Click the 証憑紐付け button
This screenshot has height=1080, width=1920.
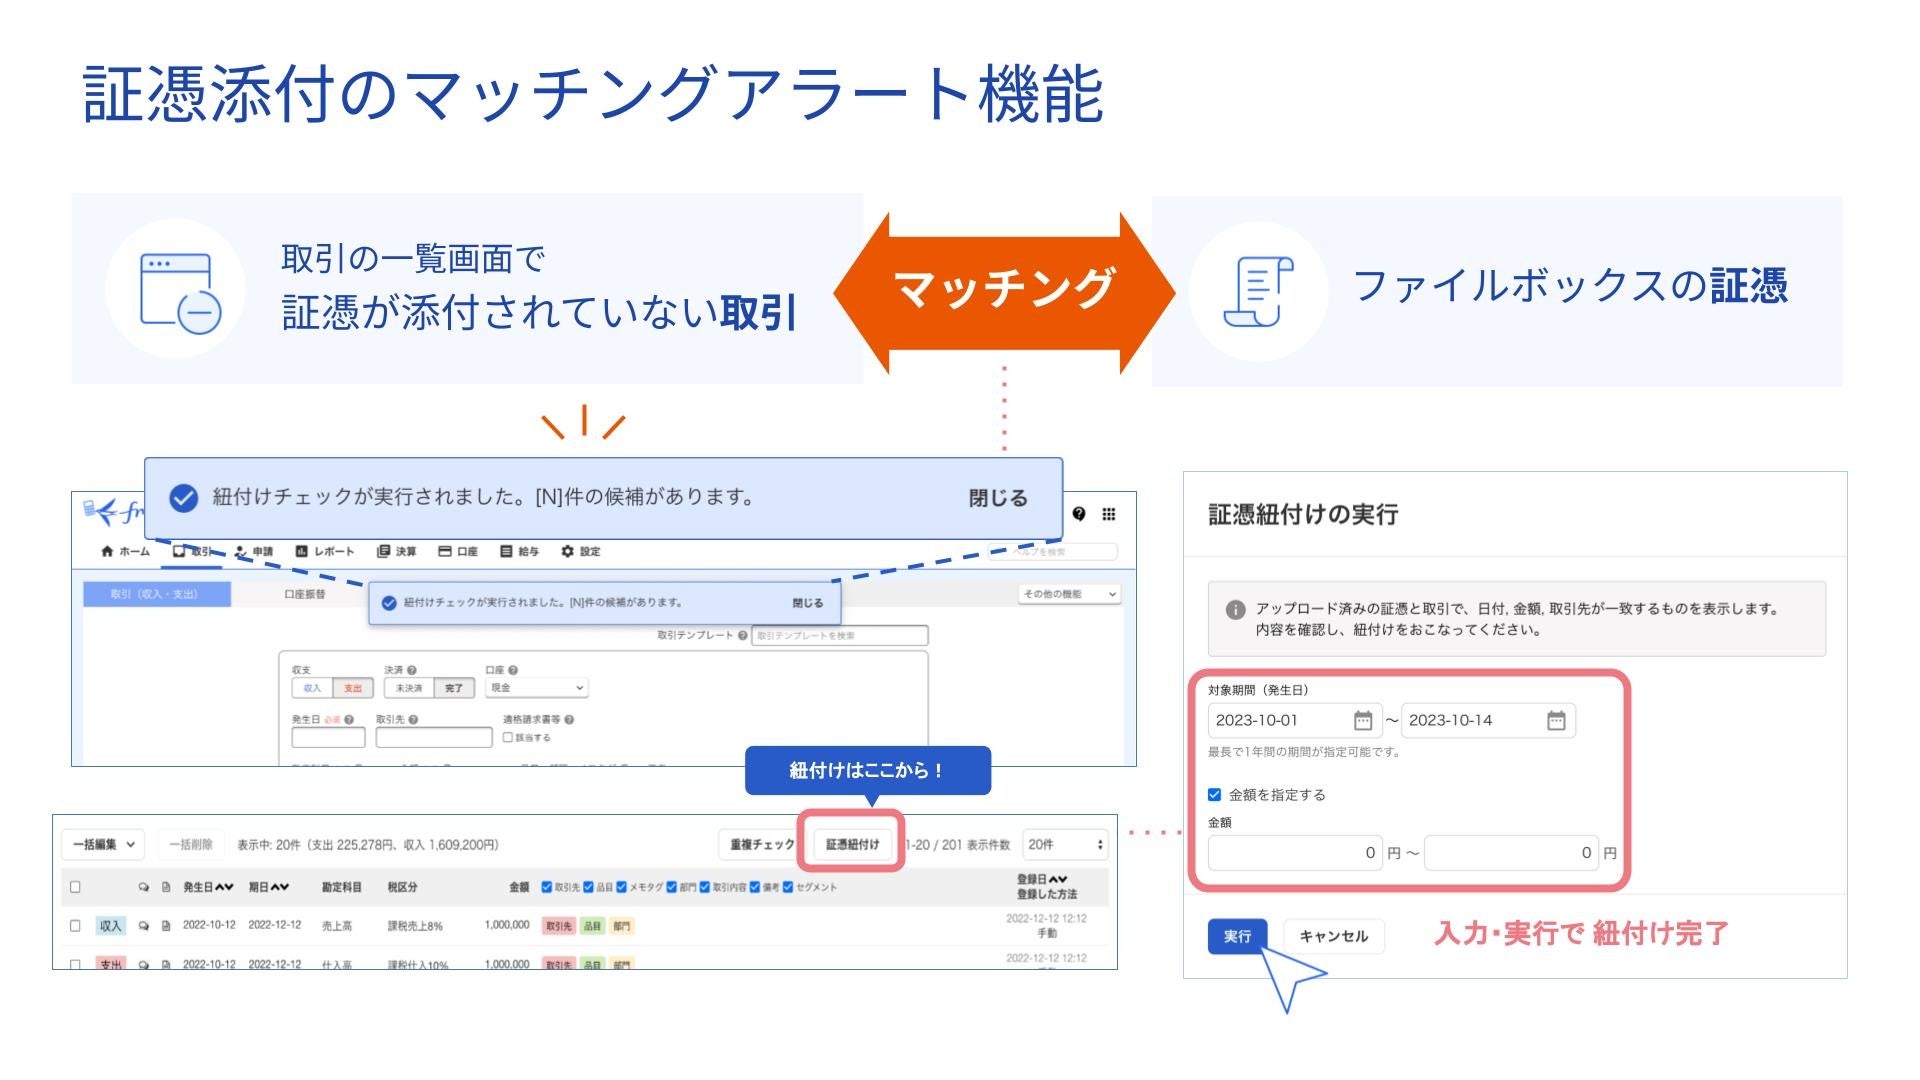(x=852, y=845)
